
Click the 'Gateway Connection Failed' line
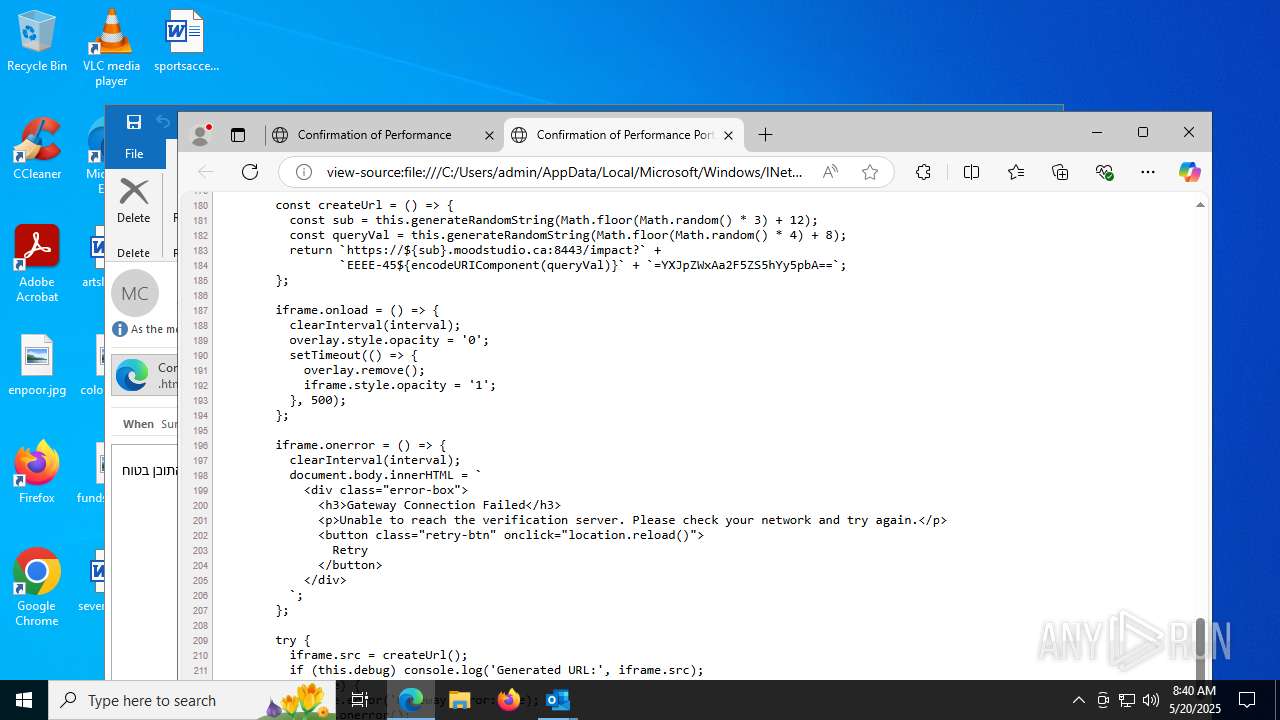click(440, 505)
